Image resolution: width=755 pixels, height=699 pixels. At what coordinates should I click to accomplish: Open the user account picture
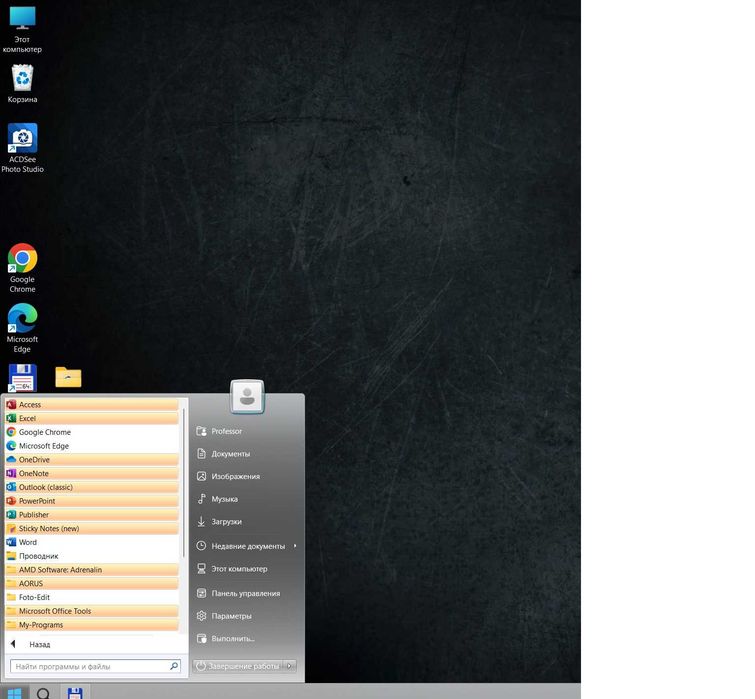point(247,397)
